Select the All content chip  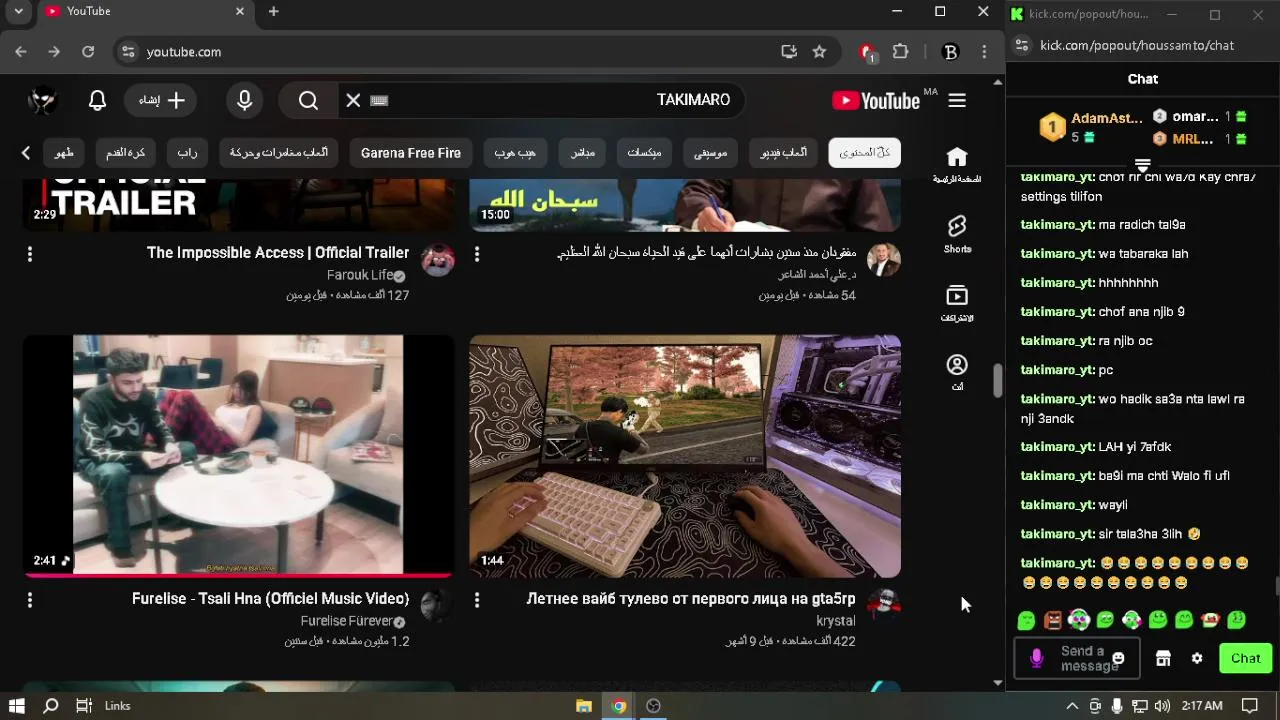tap(865, 153)
